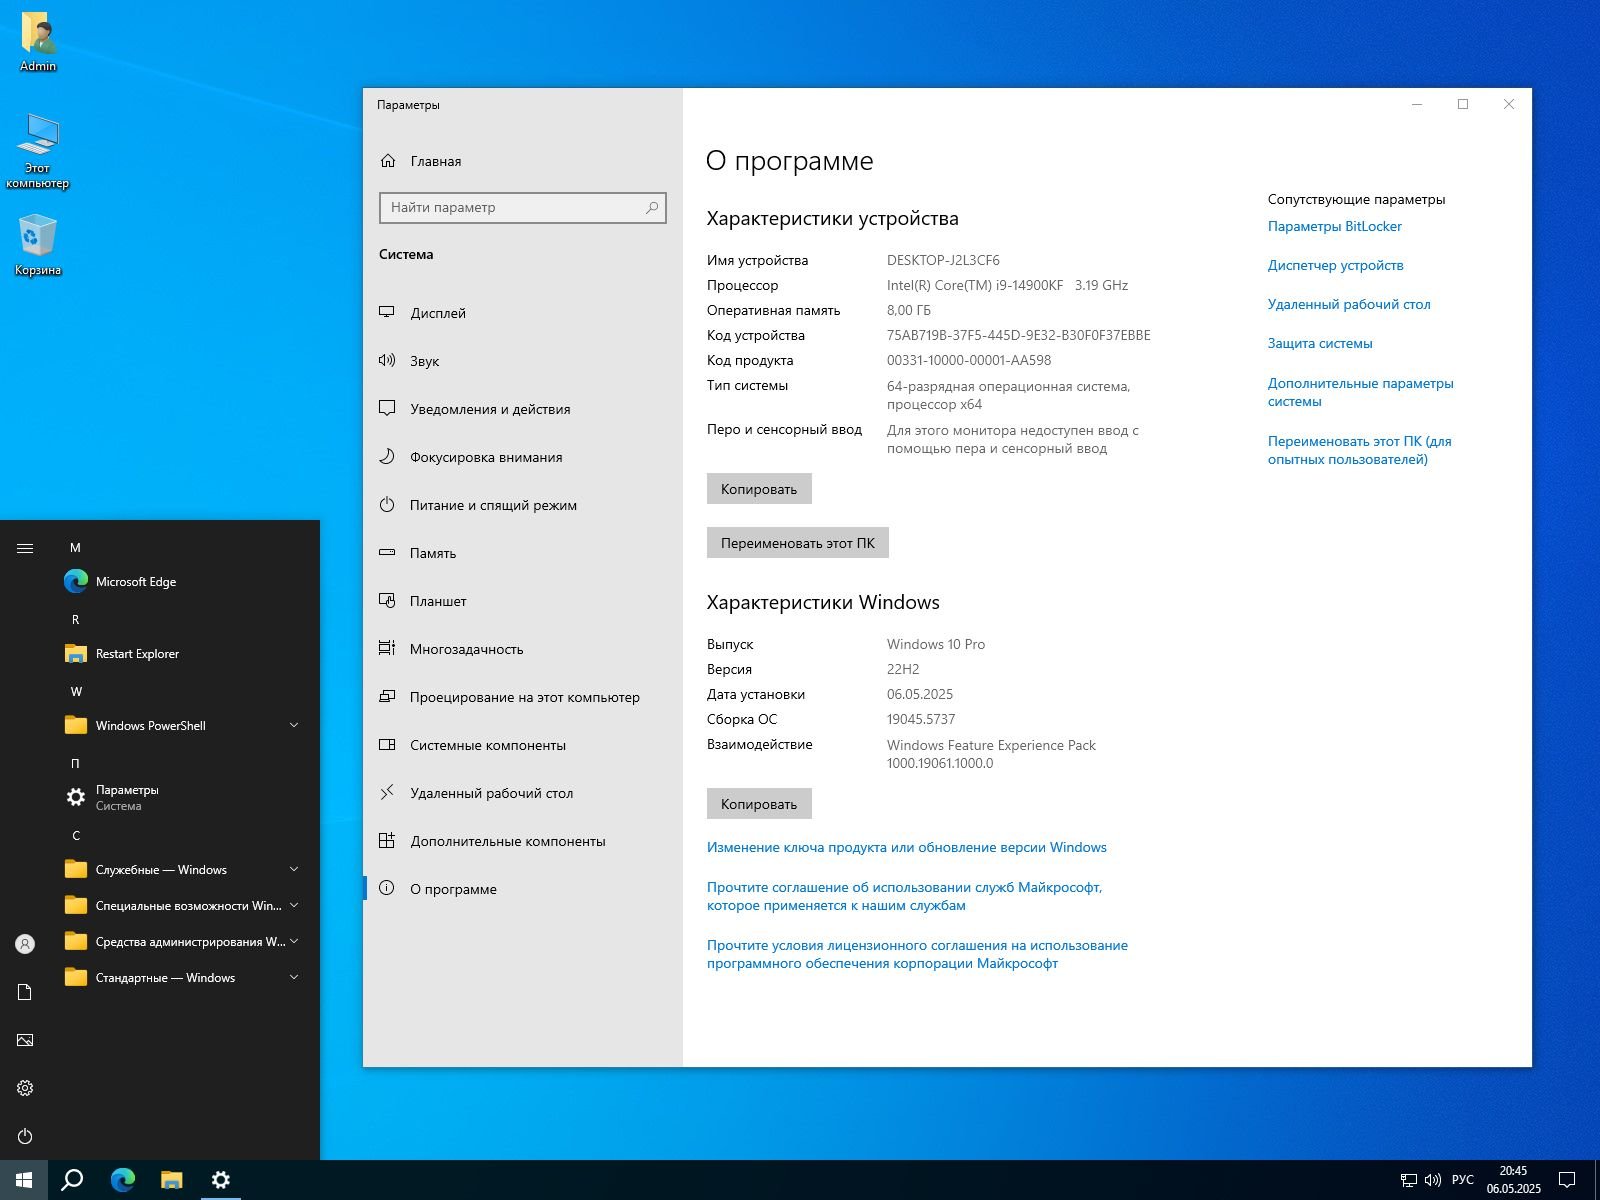
Task: Click the Системные компоненты icon
Action: tap(387, 744)
